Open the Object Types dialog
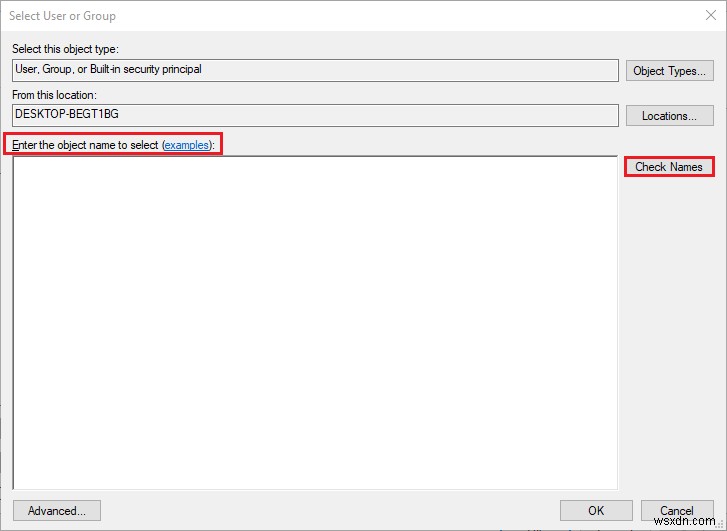 pyautogui.click(x=670, y=71)
